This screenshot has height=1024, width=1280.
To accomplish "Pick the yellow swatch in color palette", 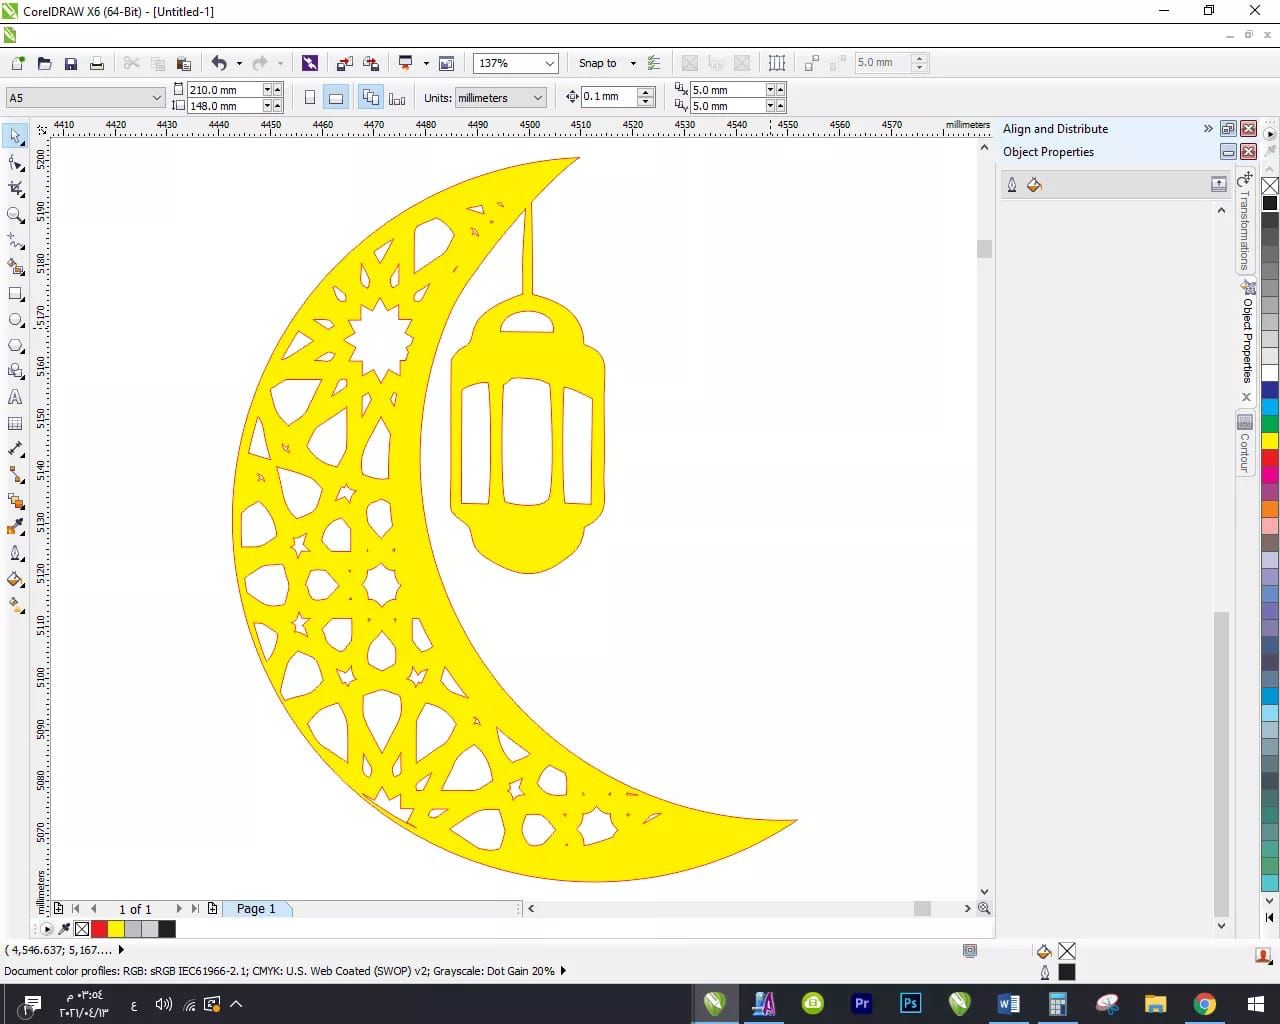I will click(x=1269, y=440).
